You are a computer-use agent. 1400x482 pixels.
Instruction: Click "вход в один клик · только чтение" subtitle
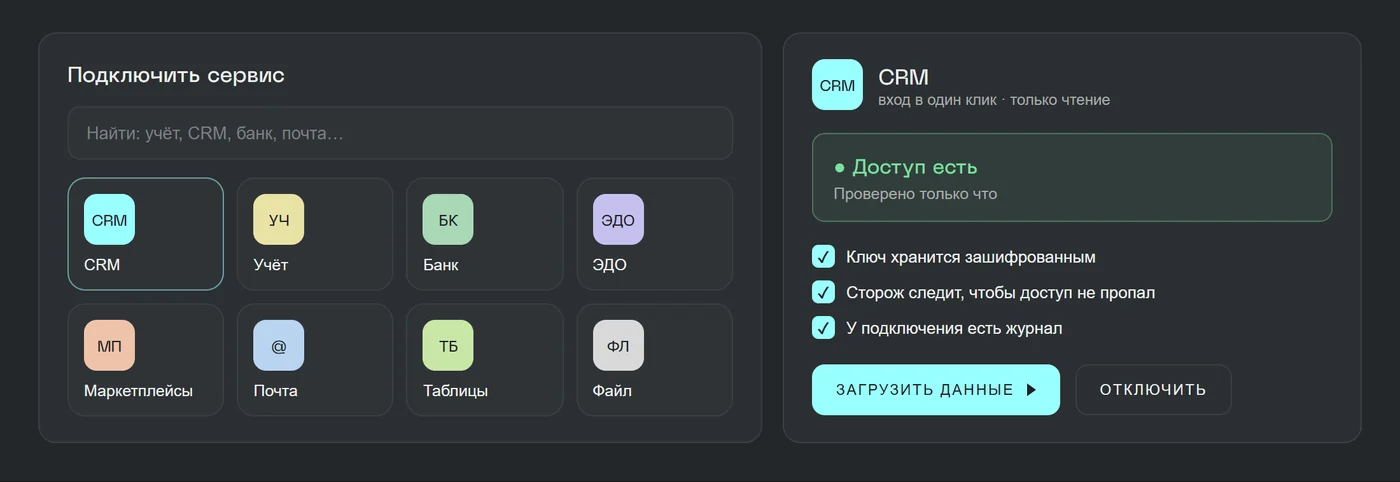point(994,100)
